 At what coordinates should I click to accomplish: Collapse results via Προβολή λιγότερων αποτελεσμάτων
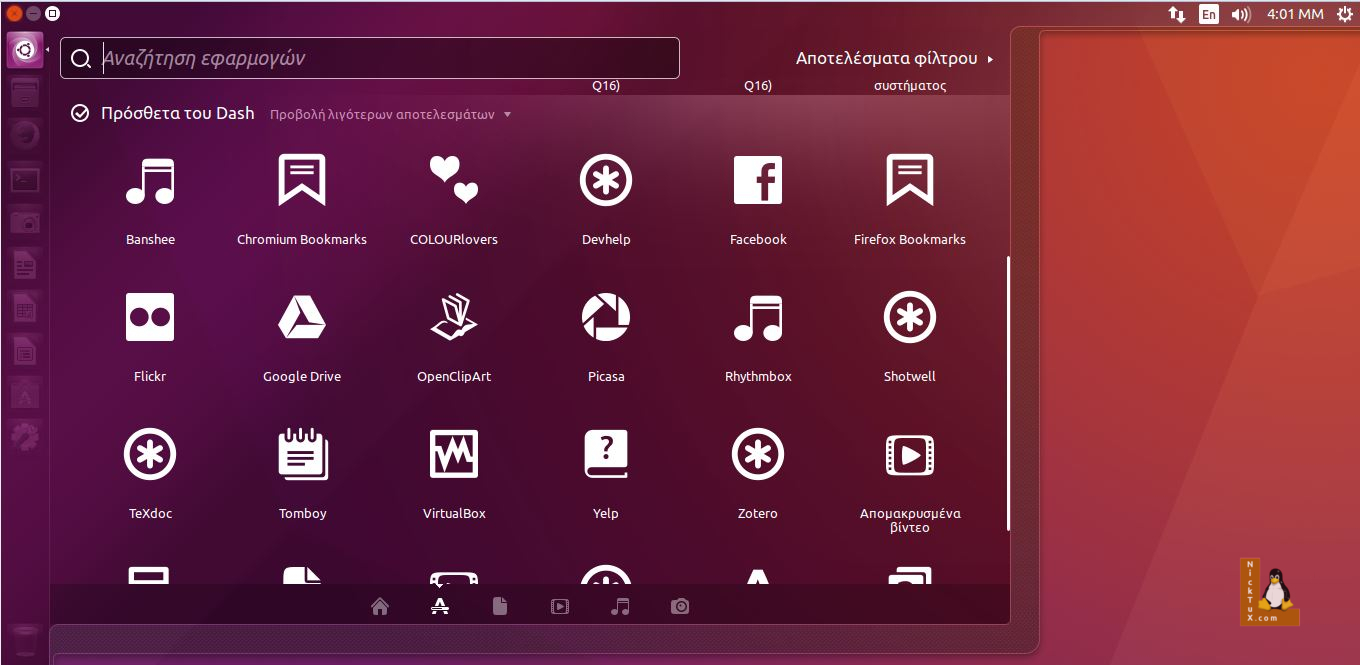tap(390, 115)
